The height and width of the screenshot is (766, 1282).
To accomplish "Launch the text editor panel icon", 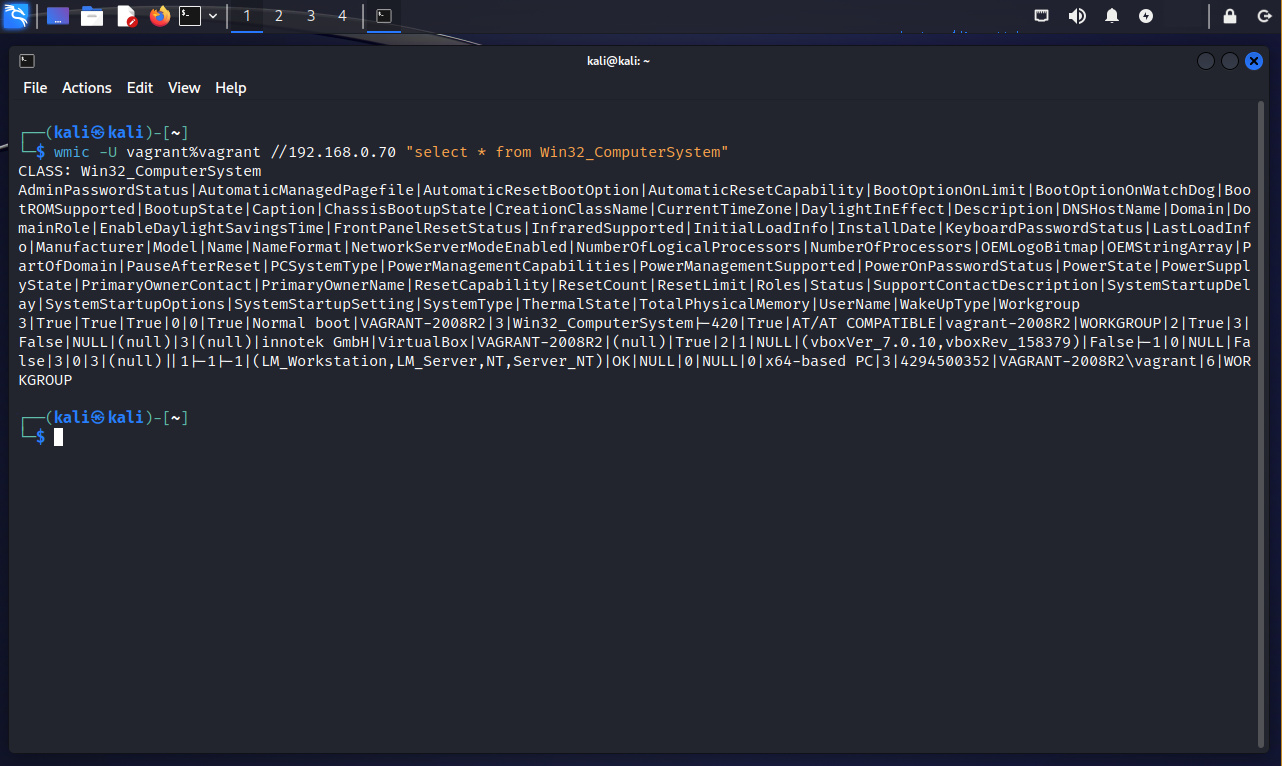I will point(126,16).
